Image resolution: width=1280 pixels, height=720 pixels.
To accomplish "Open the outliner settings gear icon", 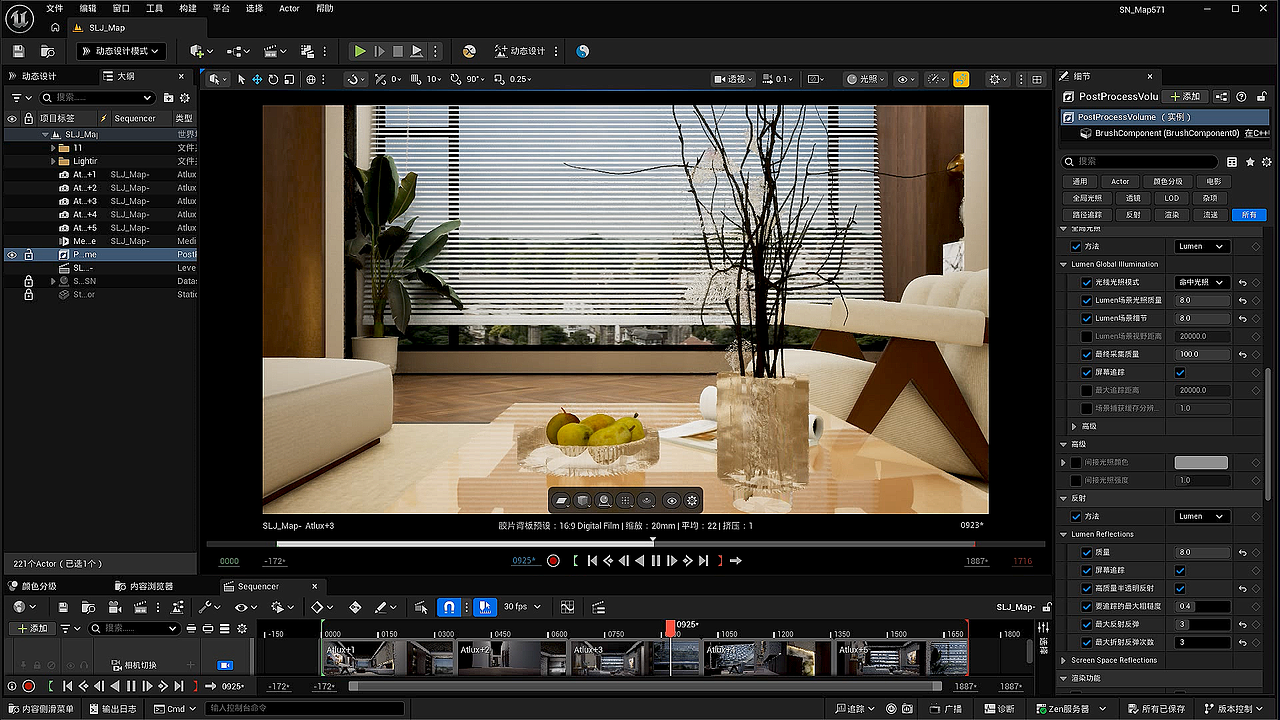I will (184, 97).
